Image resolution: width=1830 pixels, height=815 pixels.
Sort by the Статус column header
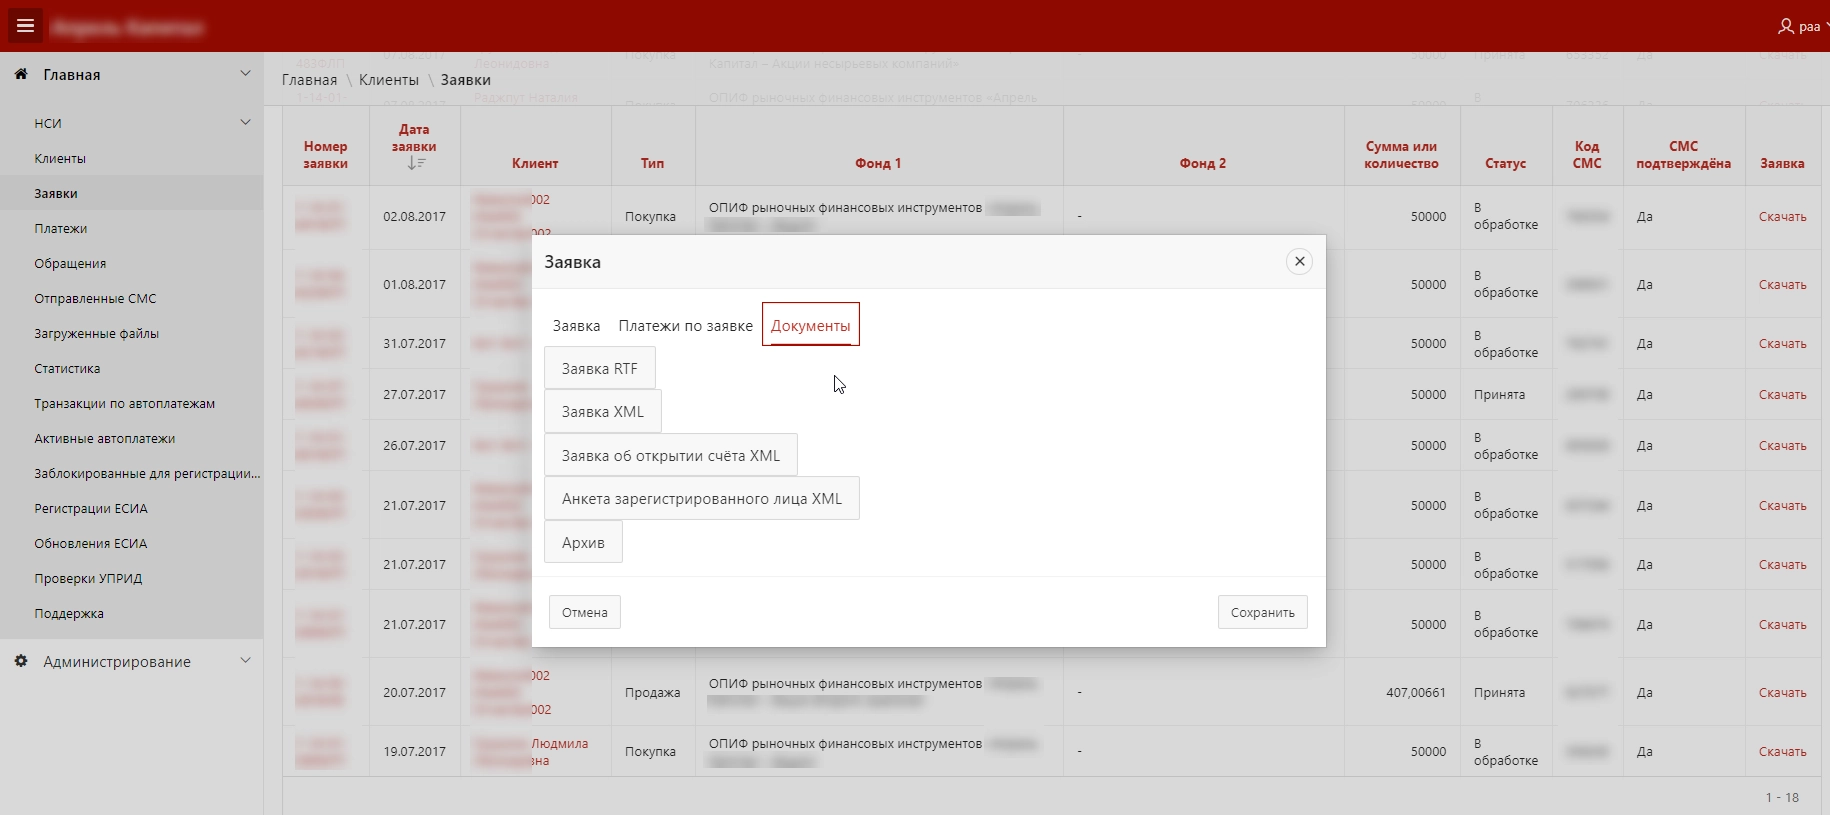point(1505,163)
